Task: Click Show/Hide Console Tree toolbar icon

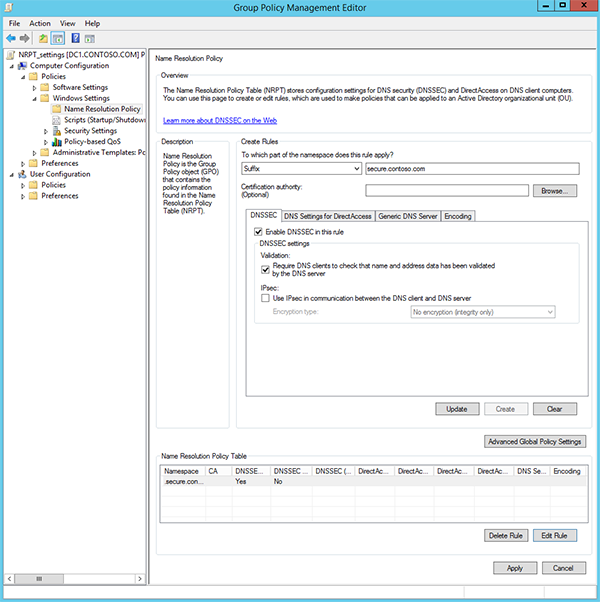Action: tap(58, 38)
